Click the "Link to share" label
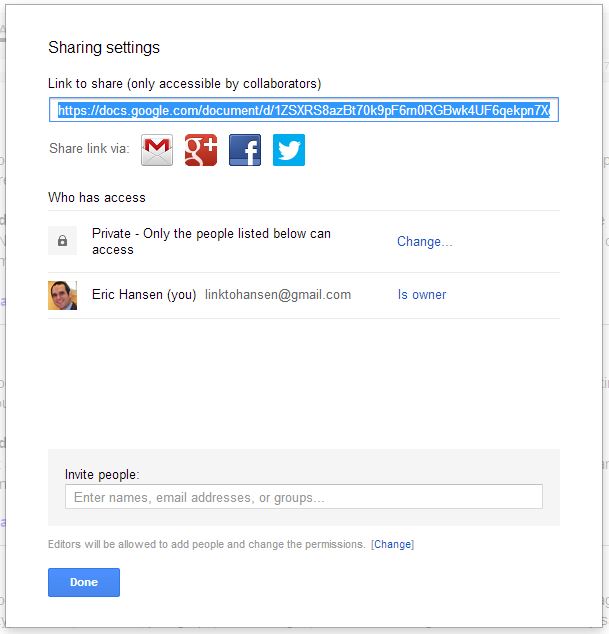The width and height of the screenshot is (609, 634). (185, 84)
